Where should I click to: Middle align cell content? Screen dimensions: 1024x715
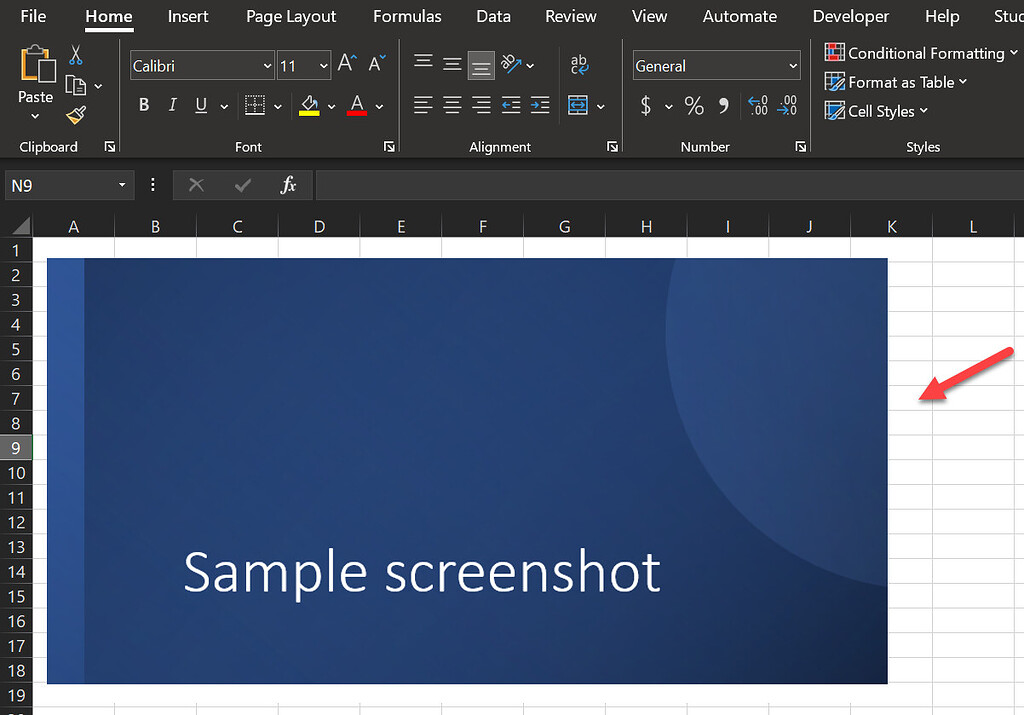point(452,65)
